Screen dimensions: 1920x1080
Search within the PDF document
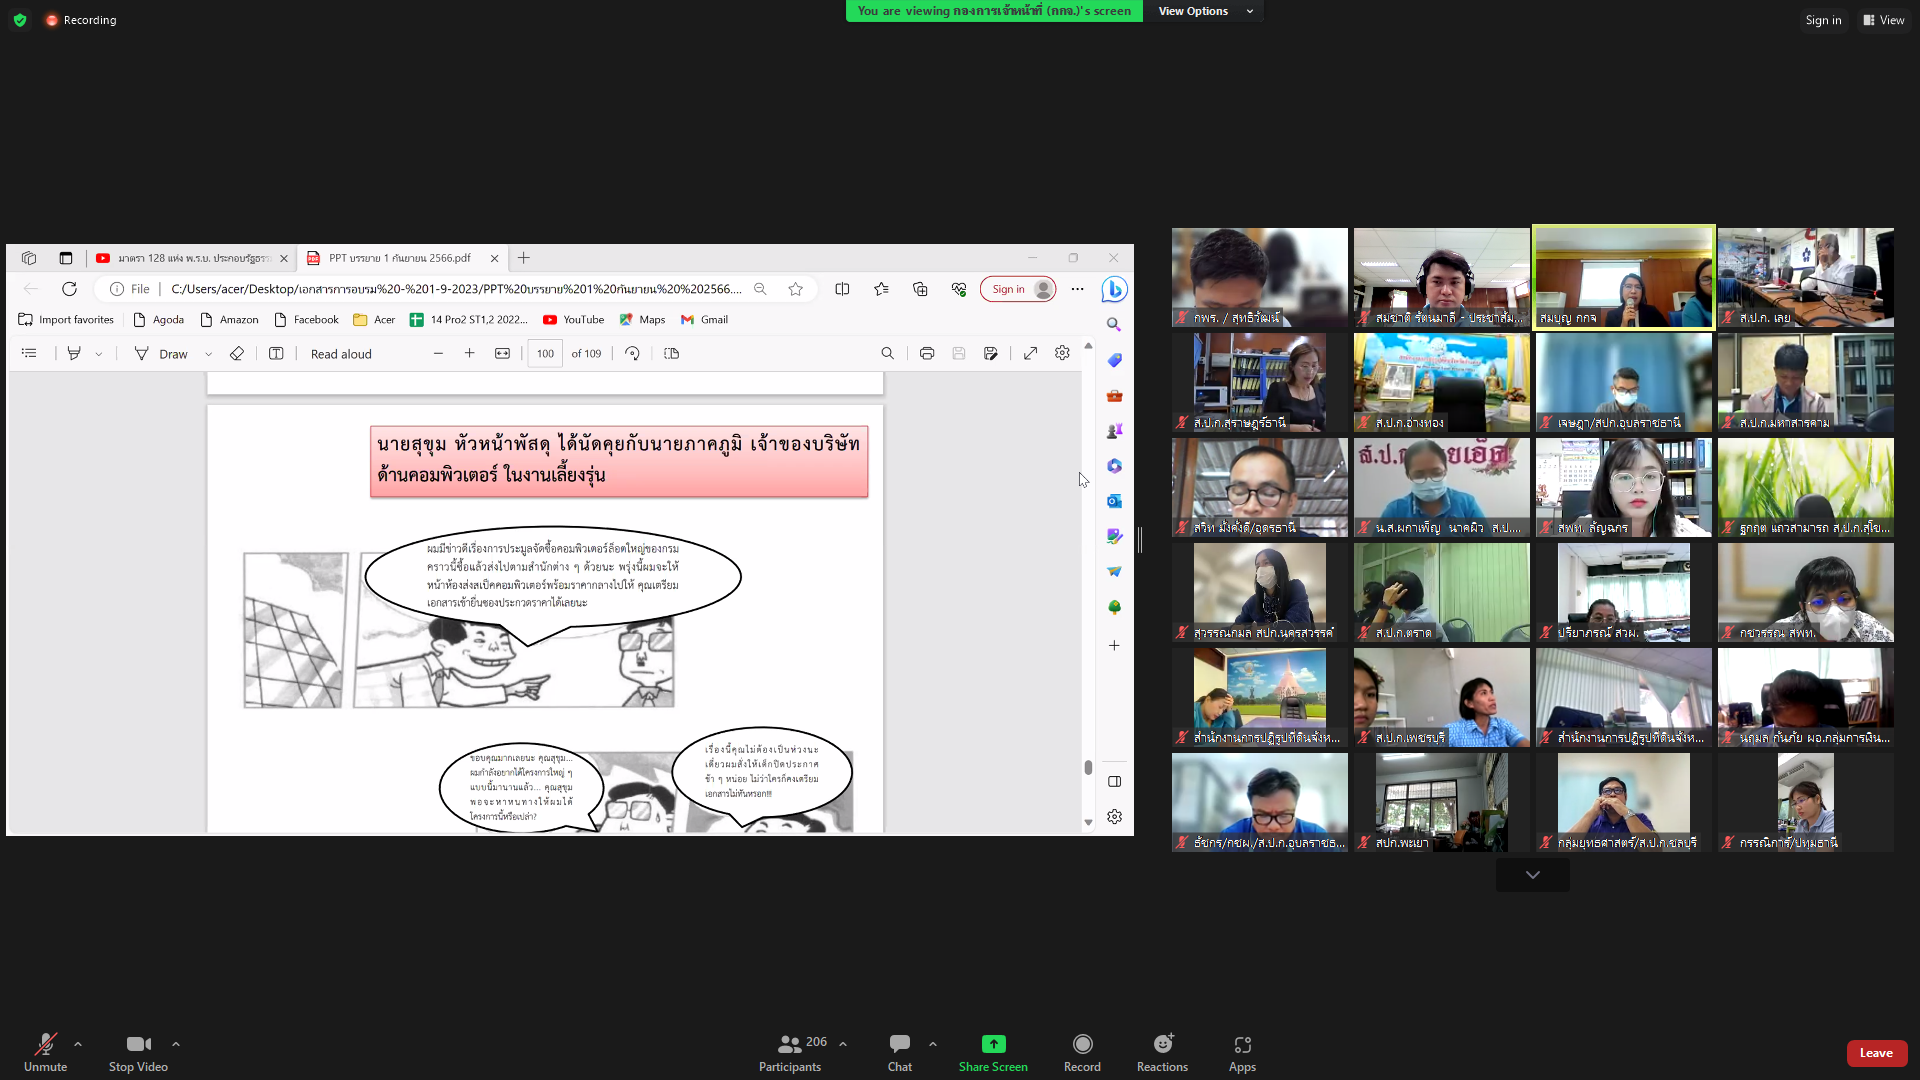pyautogui.click(x=887, y=353)
